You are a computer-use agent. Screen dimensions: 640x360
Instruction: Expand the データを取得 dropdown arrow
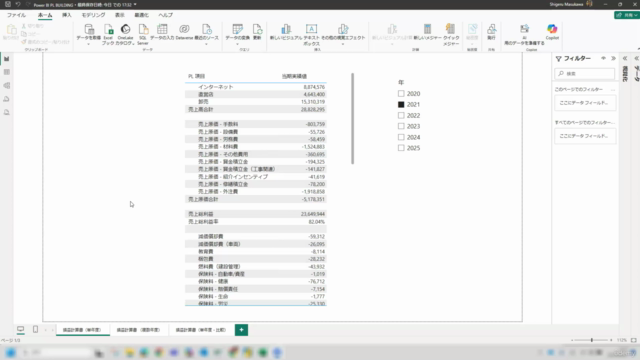pos(89,44)
